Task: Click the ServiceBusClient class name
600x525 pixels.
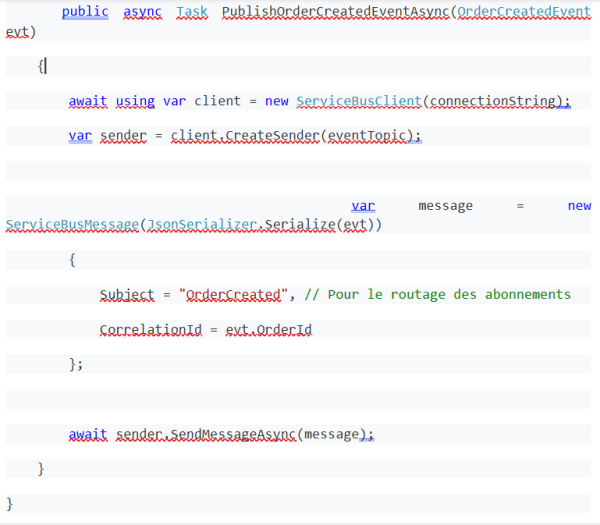Action: (358, 101)
